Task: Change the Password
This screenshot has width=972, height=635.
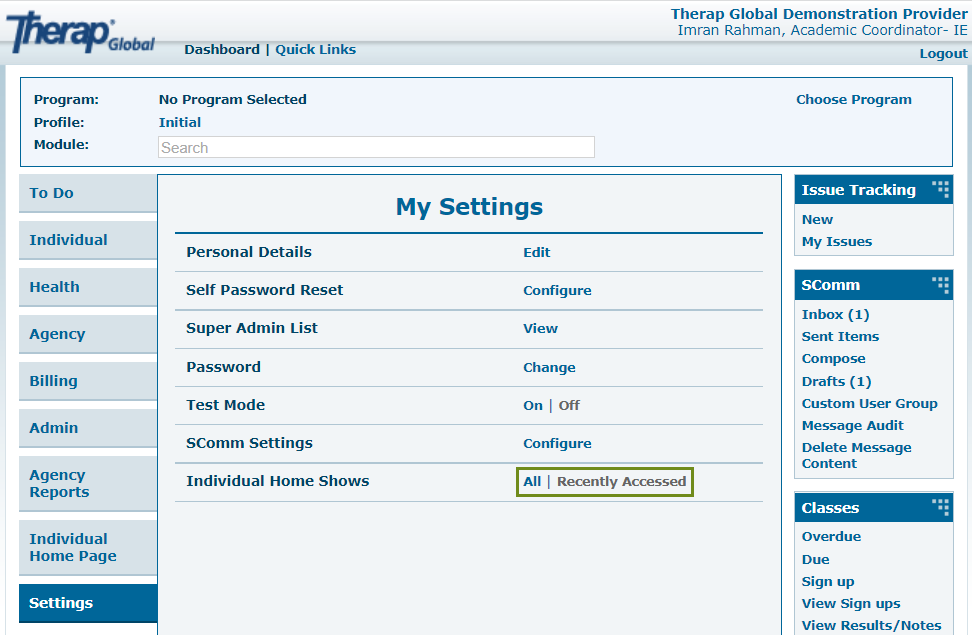Action: (x=549, y=368)
